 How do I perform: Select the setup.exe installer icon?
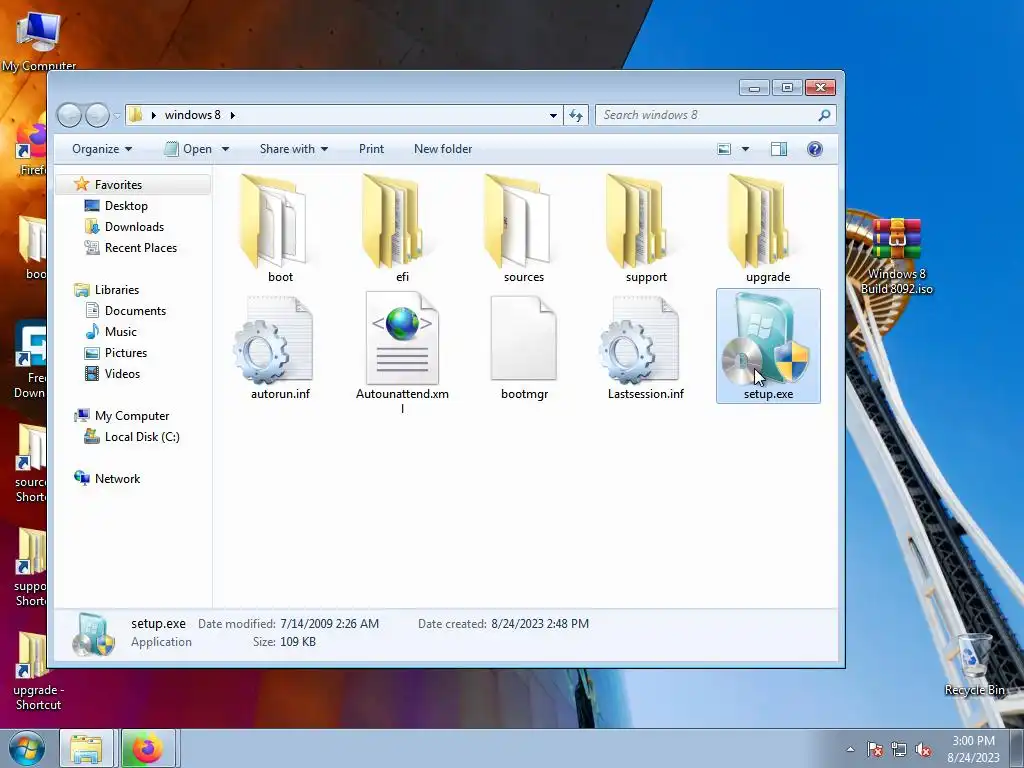click(768, 346)
